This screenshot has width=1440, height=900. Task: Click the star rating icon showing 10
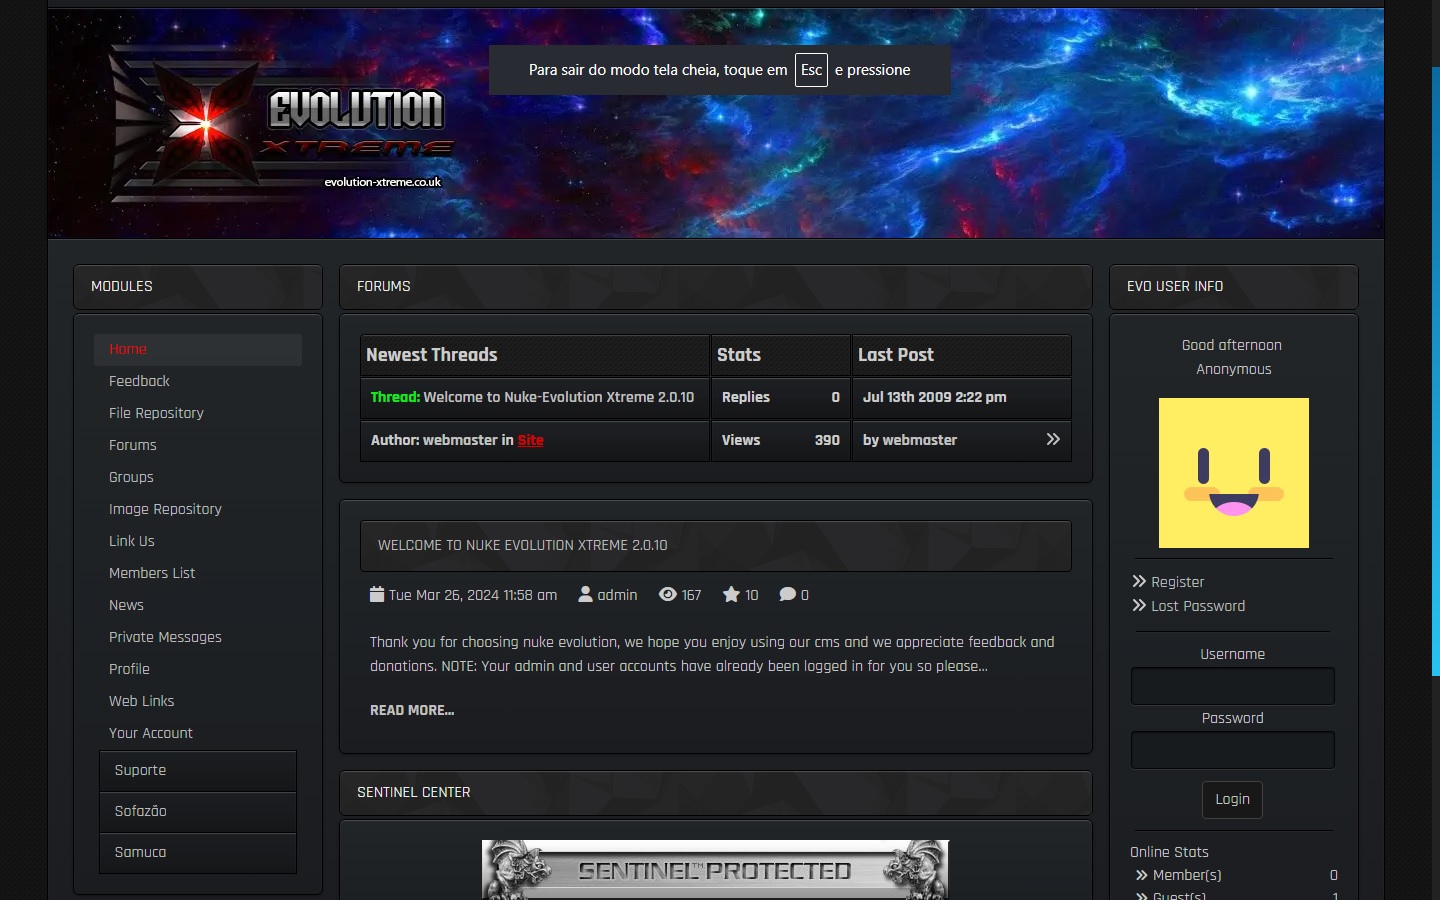point(731,594)
